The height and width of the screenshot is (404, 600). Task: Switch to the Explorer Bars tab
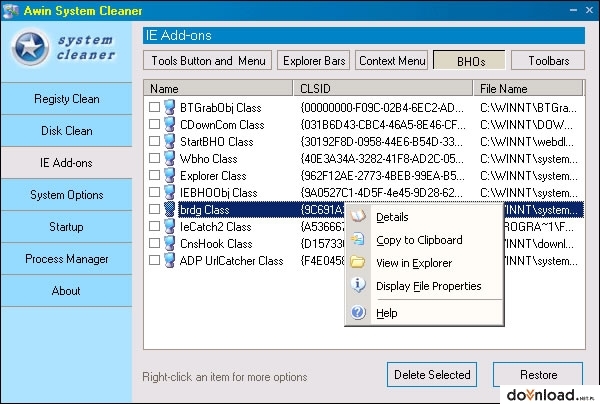pos(314,60)
